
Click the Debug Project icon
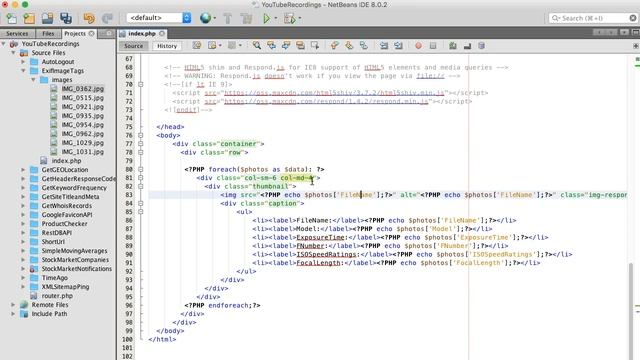[289, 18]
